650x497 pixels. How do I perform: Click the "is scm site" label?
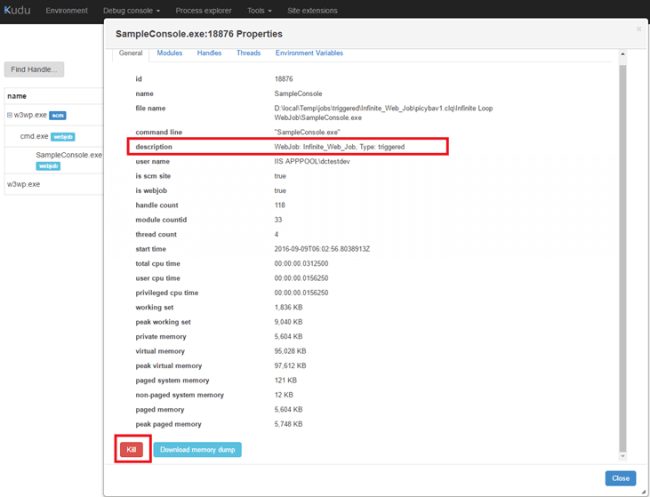coord(153,176)
